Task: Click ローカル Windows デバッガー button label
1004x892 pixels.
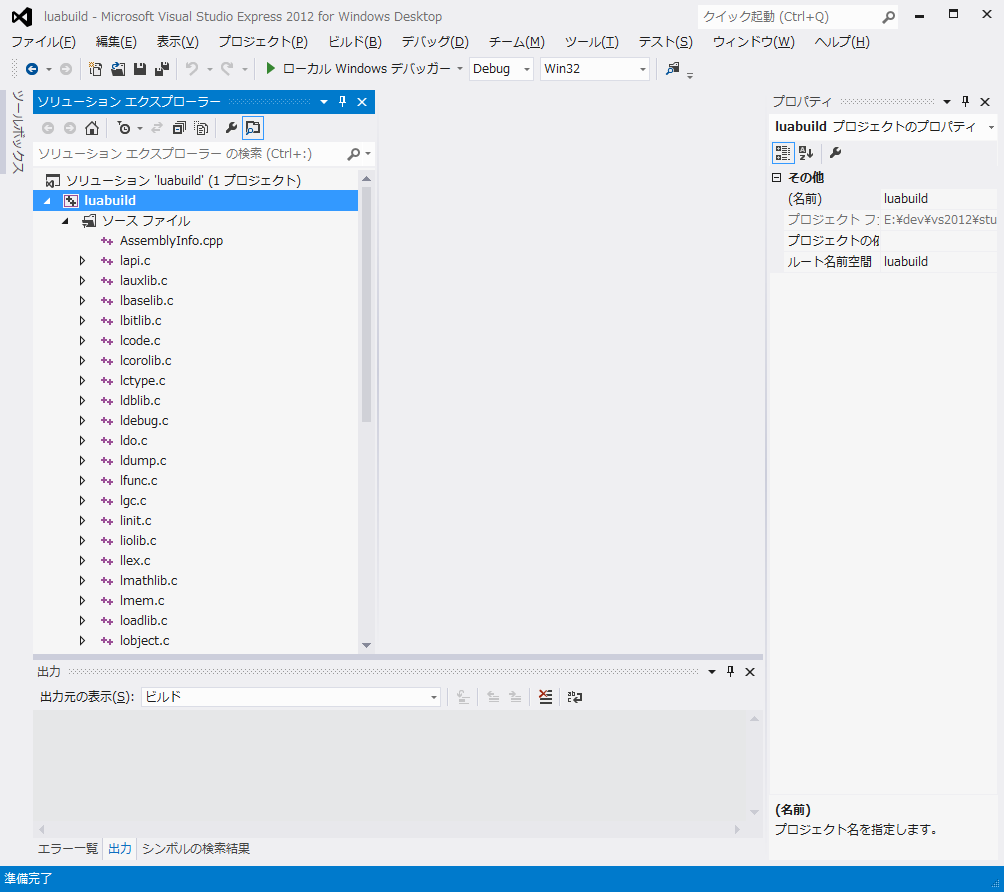Action: click(x=366, y=69)
